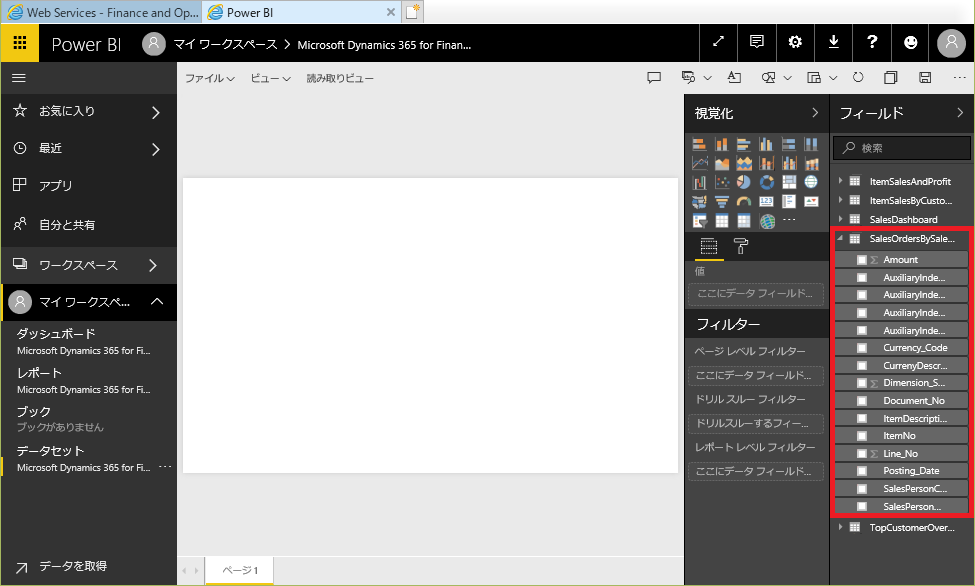The width and height of the screenshot is (975, 586).
Task: Select the ArcGIS globe map visual
Action: pyautogui.click(x=766, y=221)
